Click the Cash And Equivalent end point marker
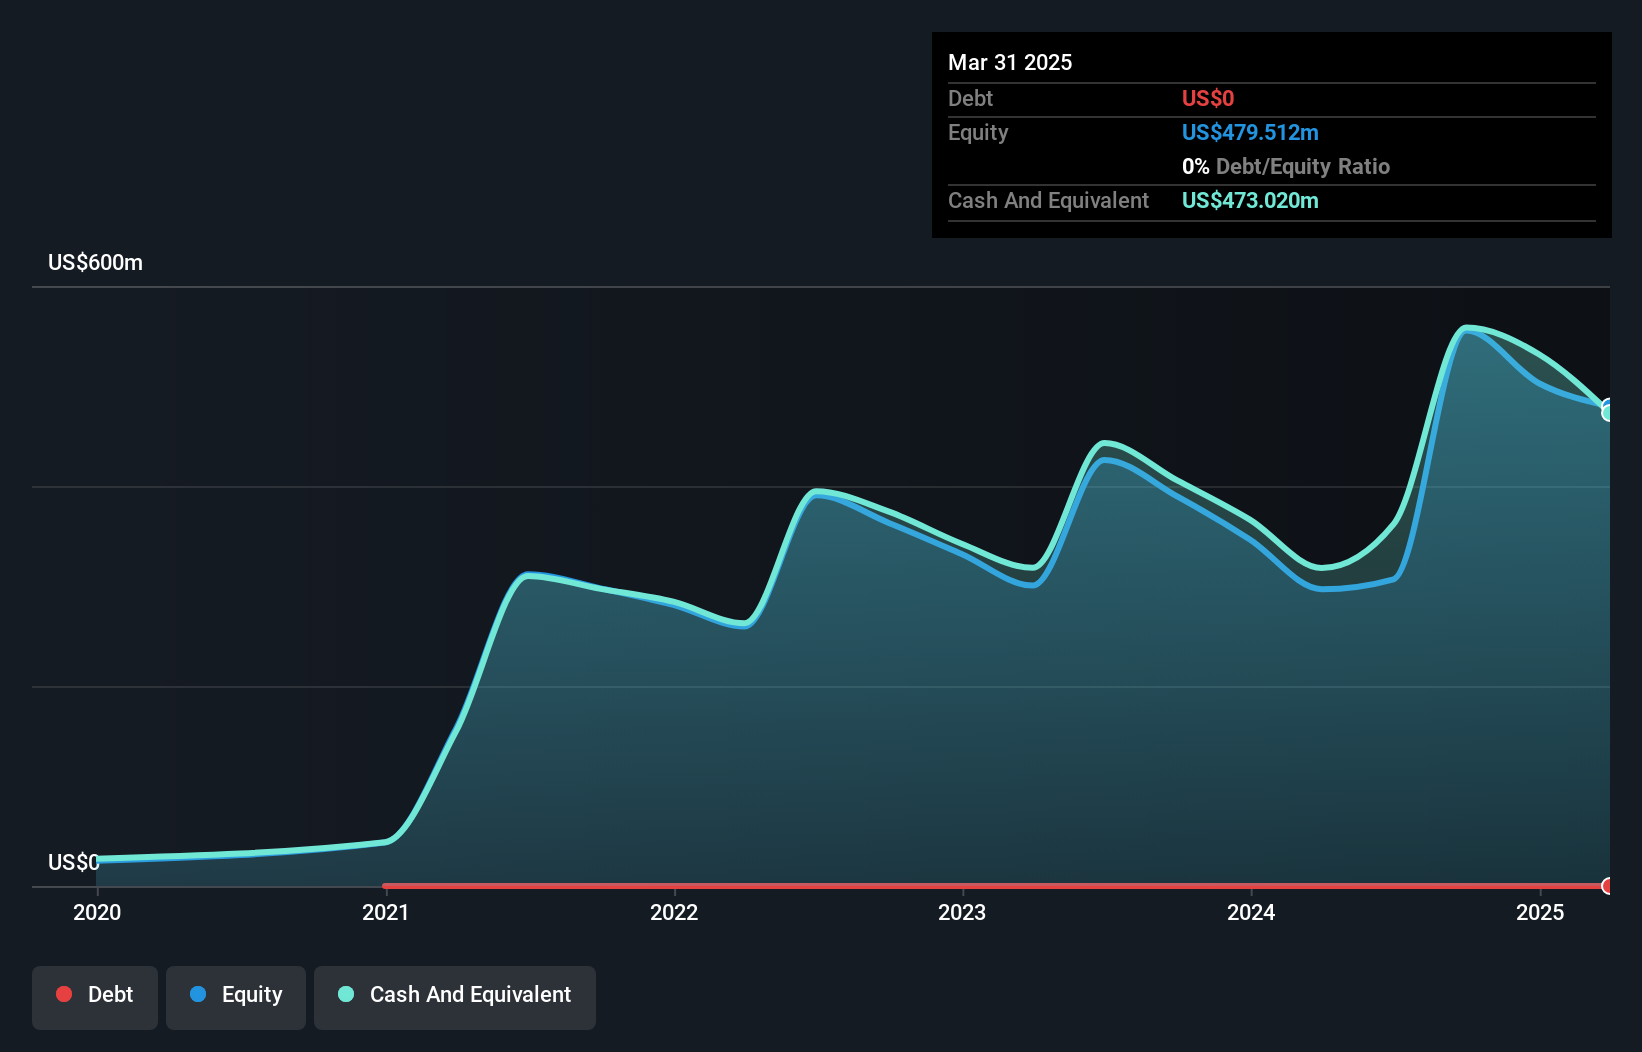Viewport: 1642px width, 1052px height. tap(1608, 412)
